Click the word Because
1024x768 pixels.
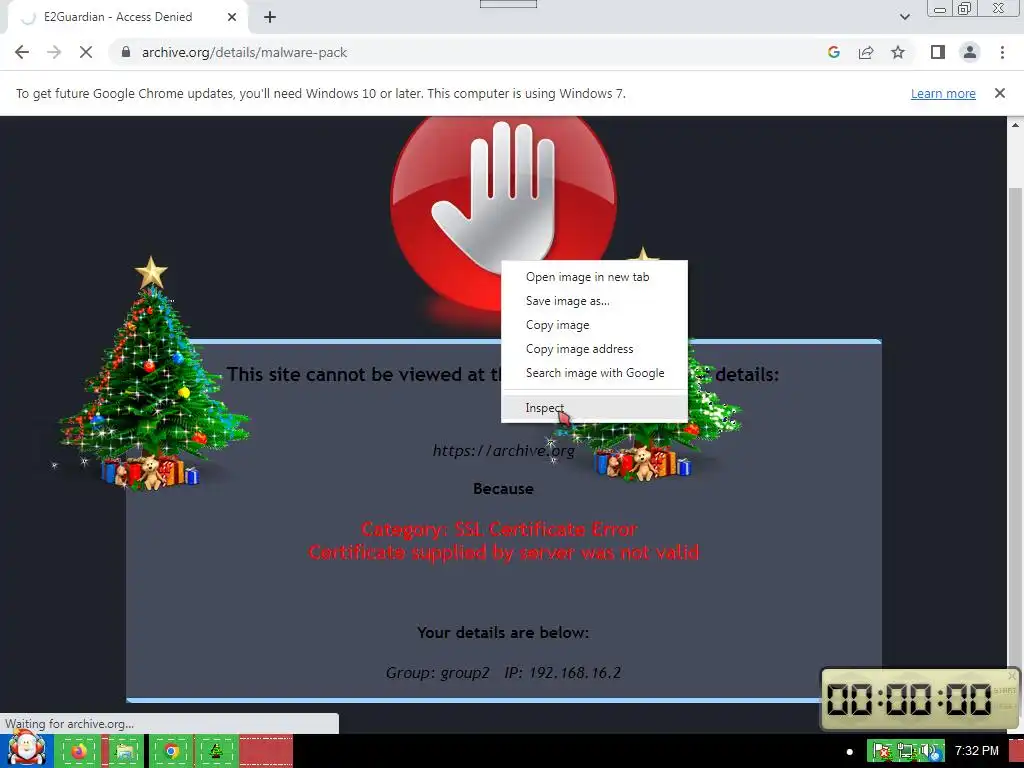coord(503,488)
